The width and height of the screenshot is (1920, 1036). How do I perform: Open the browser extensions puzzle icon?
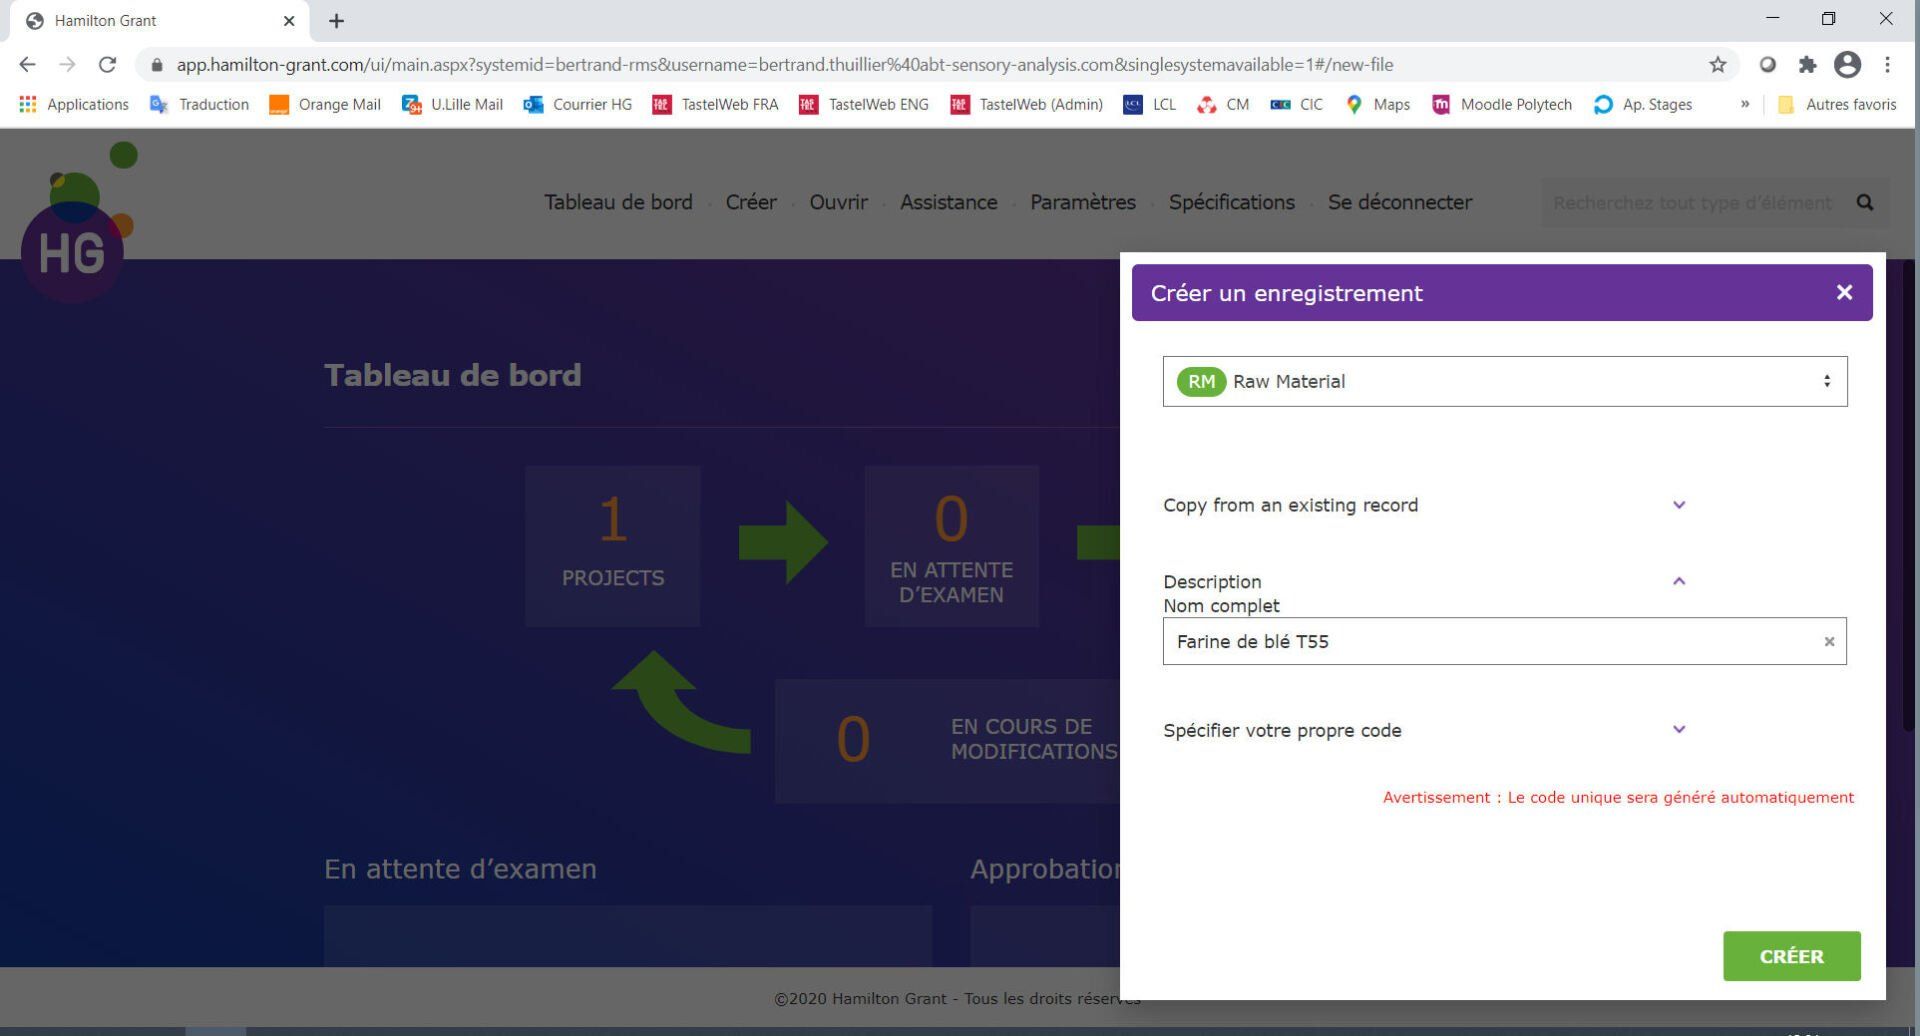1808,64
